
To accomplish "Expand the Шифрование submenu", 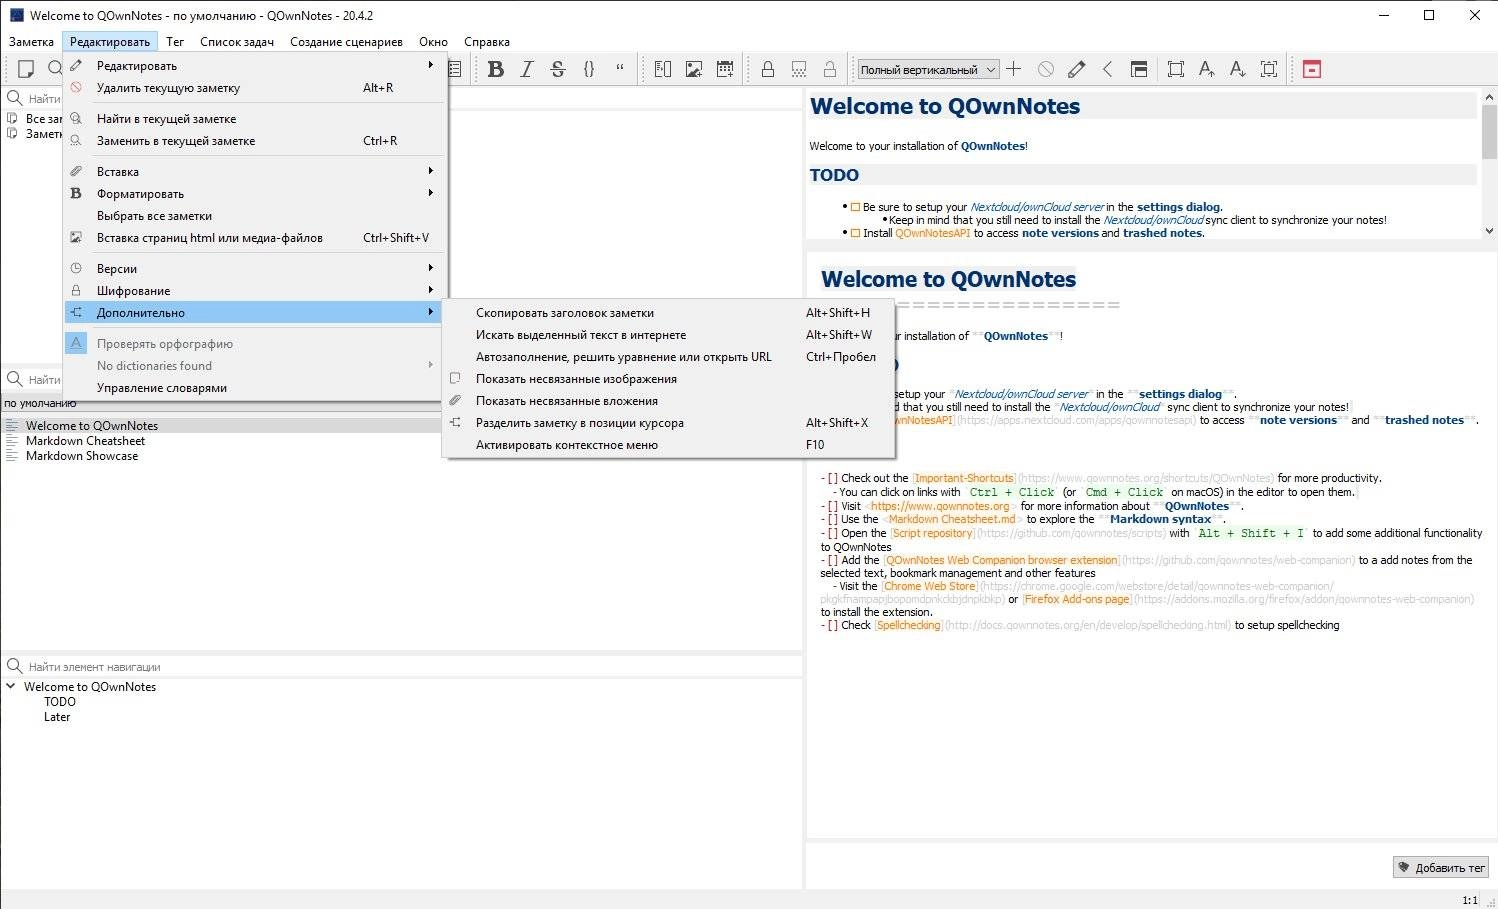I will (254, 291).
